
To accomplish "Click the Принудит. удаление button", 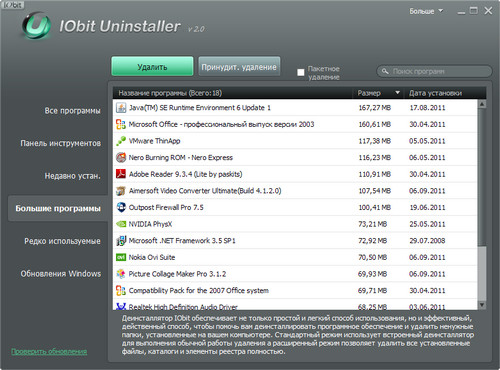I will point(239,66).
